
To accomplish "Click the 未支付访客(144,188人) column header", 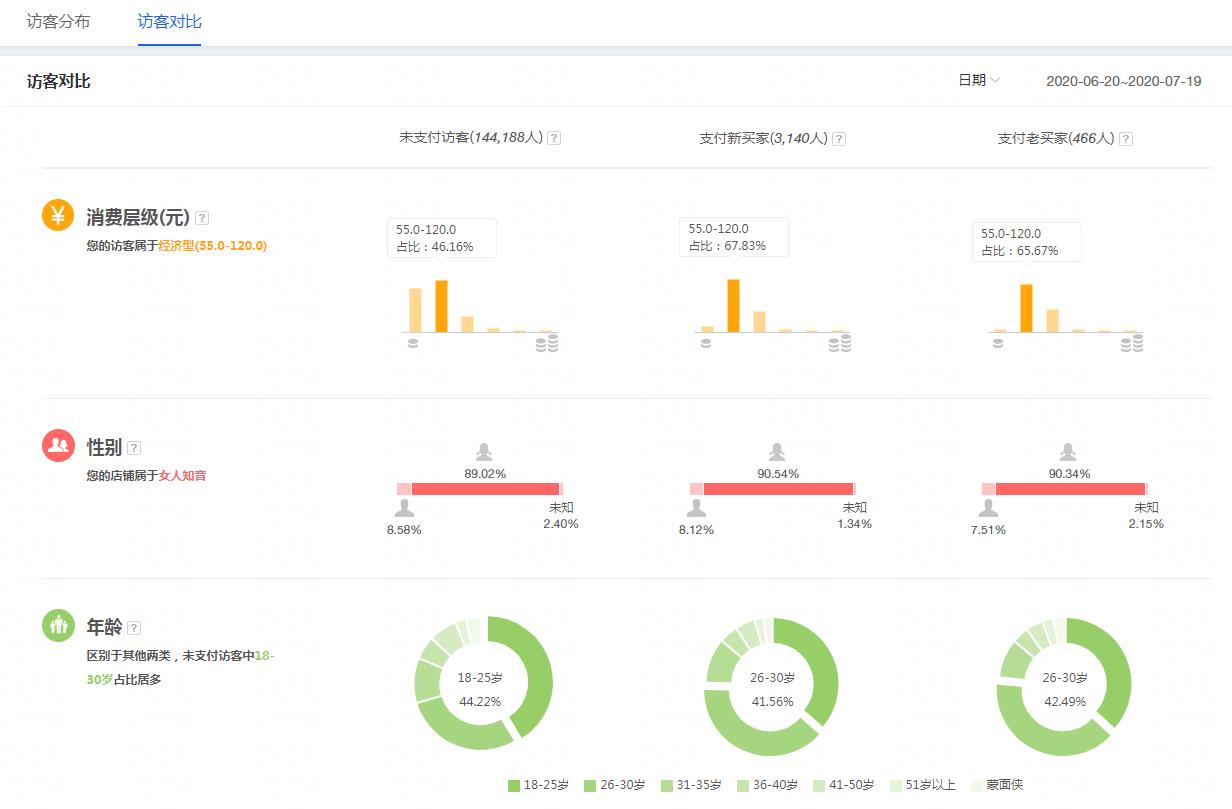I will tap(471, 137).
